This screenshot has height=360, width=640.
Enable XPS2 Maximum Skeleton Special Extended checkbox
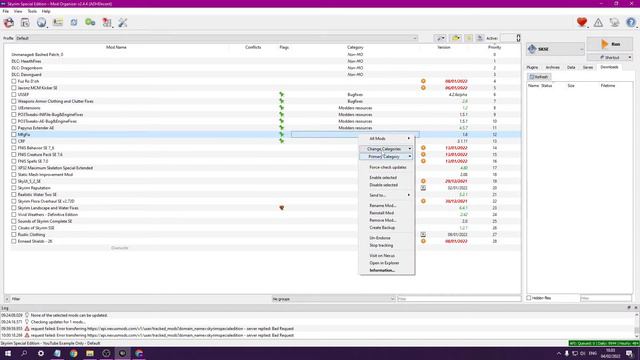[x=14, y=168]
